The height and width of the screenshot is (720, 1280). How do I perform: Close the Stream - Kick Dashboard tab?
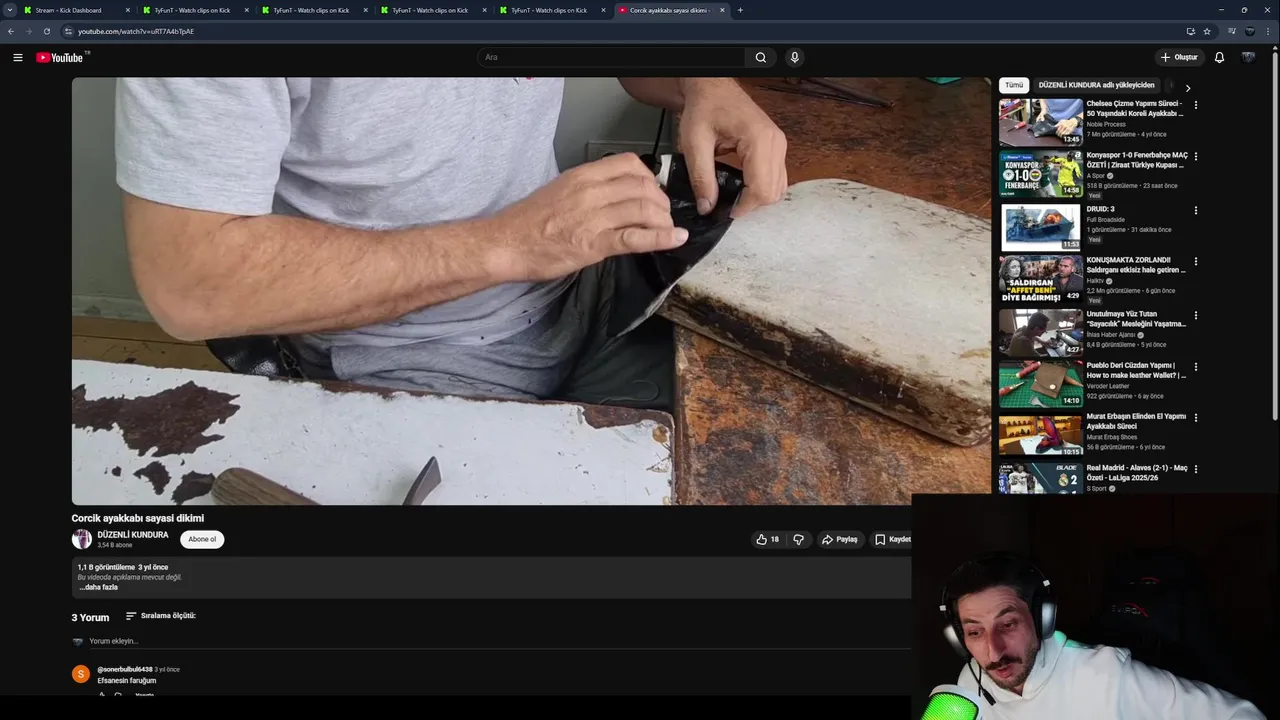click(x=127, y=10)
